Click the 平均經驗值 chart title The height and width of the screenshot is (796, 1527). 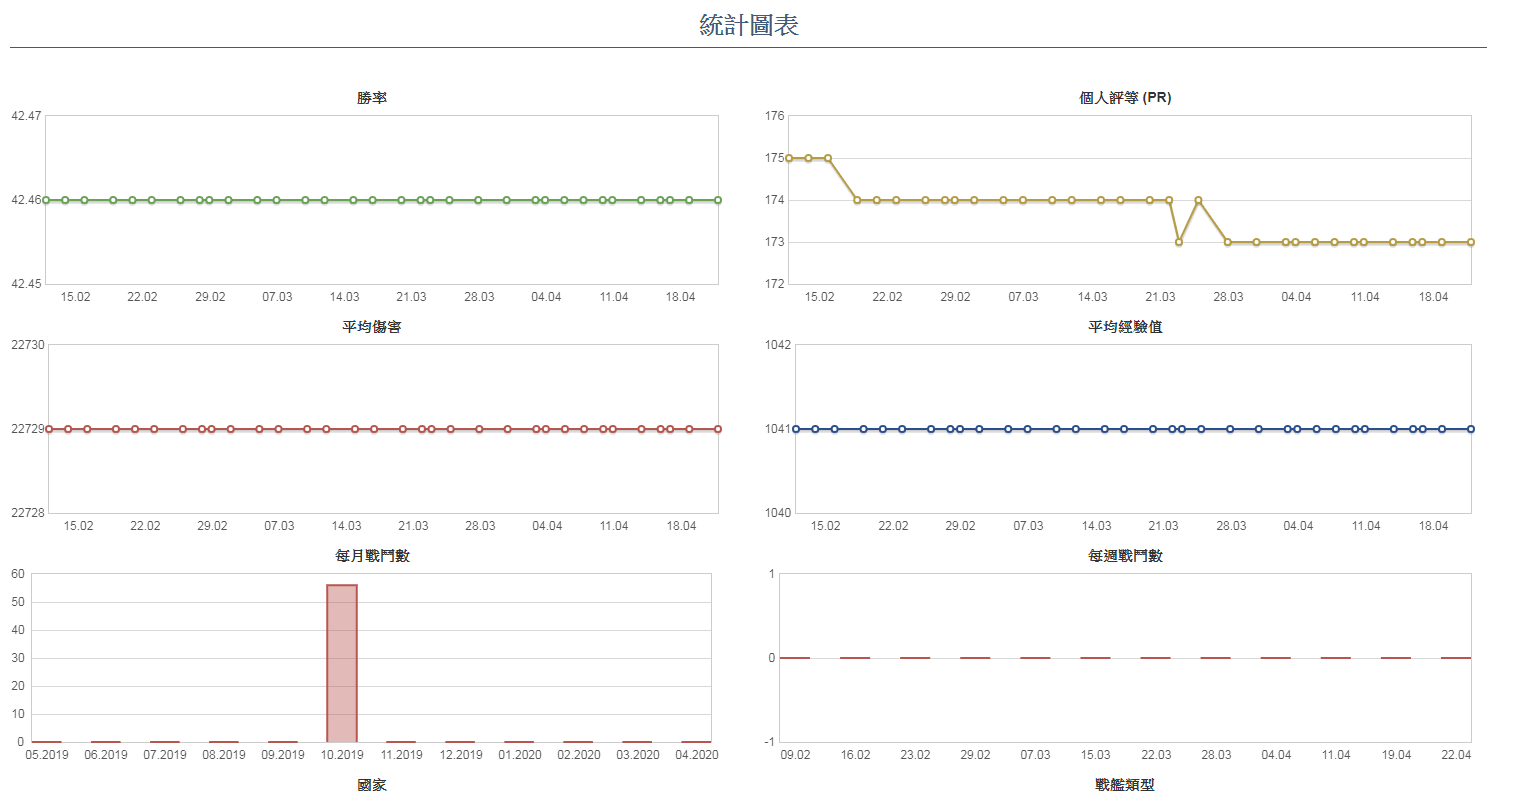pos(1125,327)
